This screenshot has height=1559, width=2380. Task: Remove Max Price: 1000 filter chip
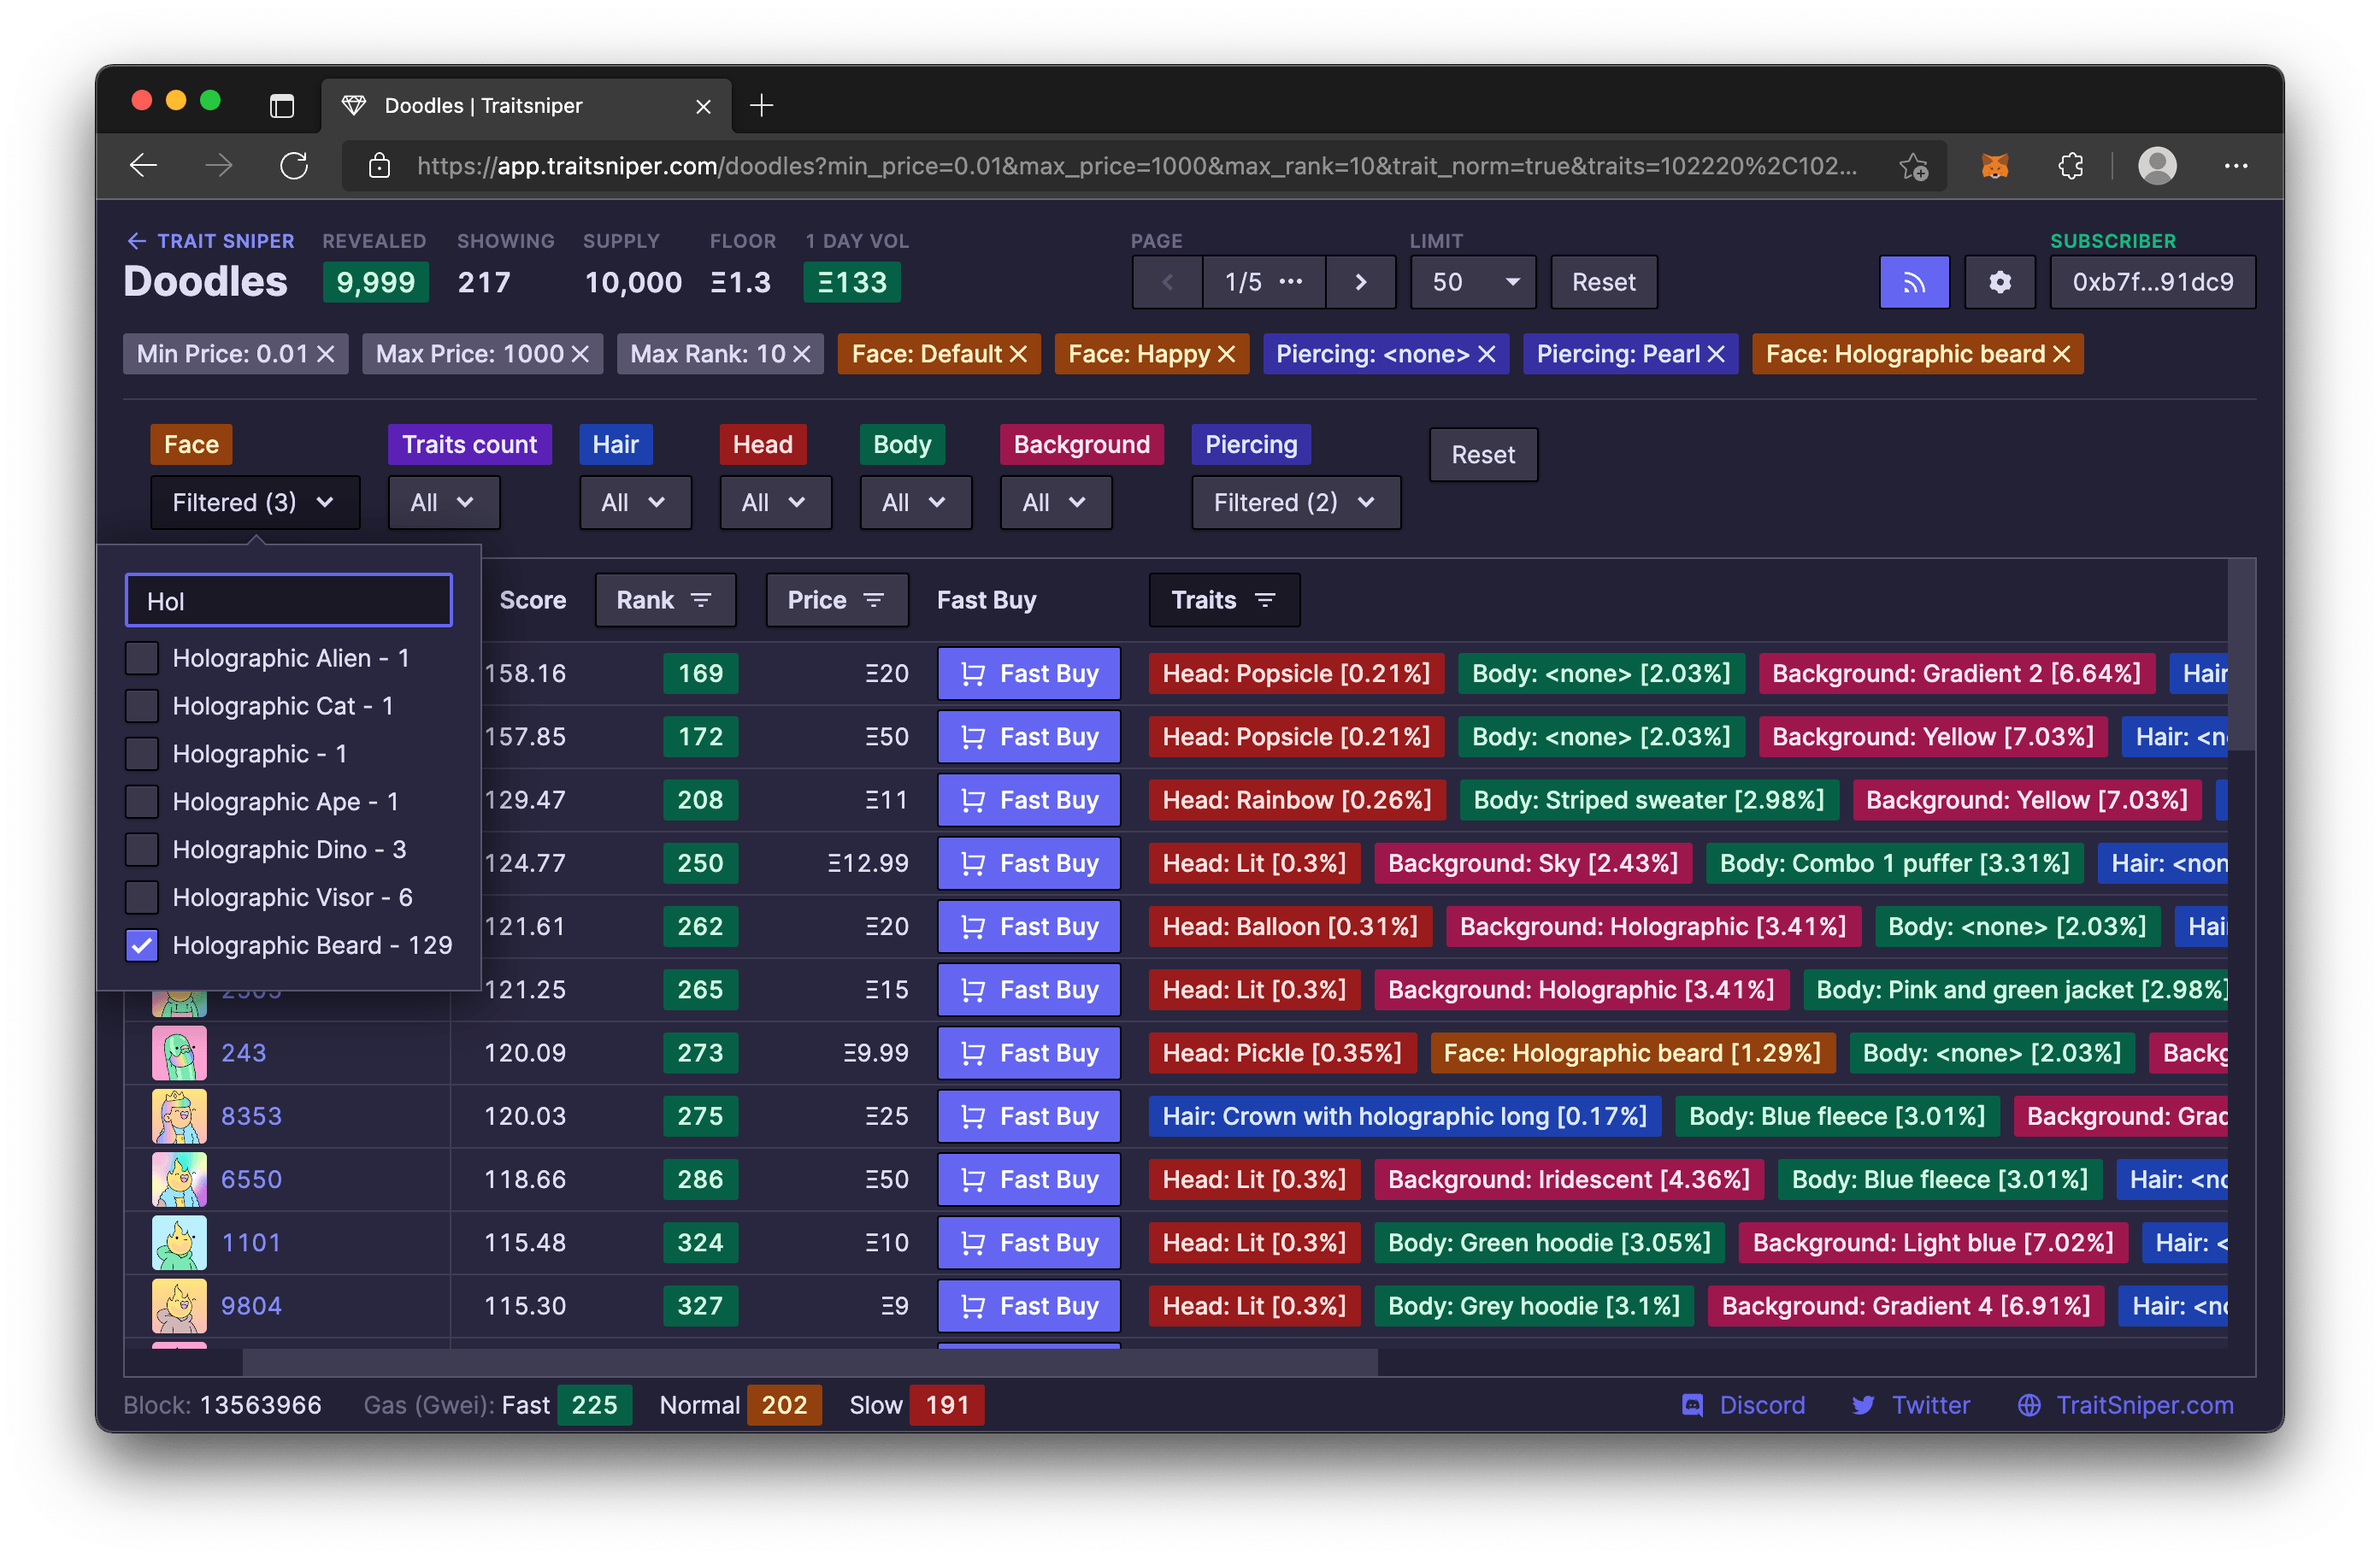[x=580, y=354]
